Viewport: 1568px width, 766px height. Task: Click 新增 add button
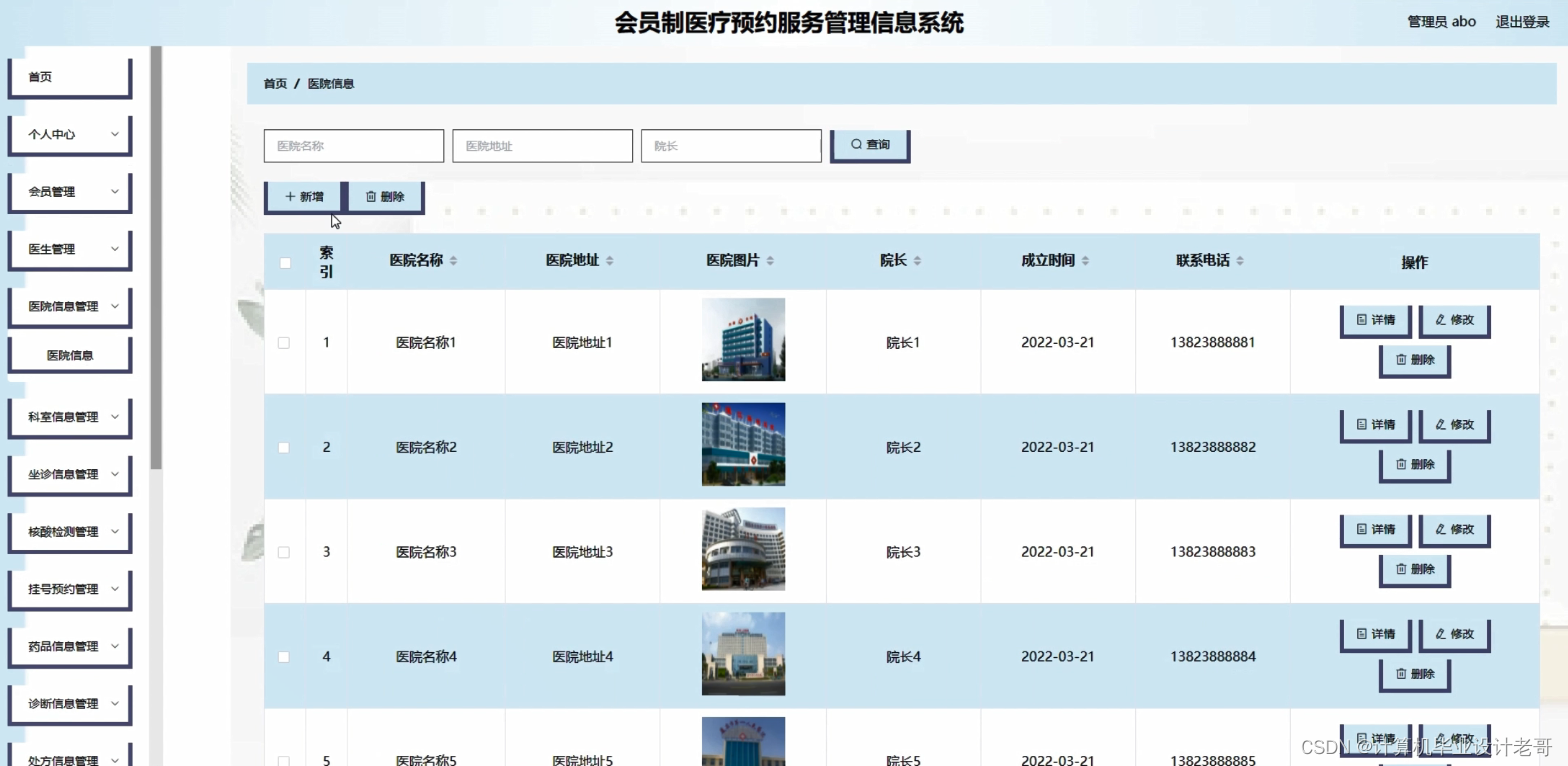(304, 197)
